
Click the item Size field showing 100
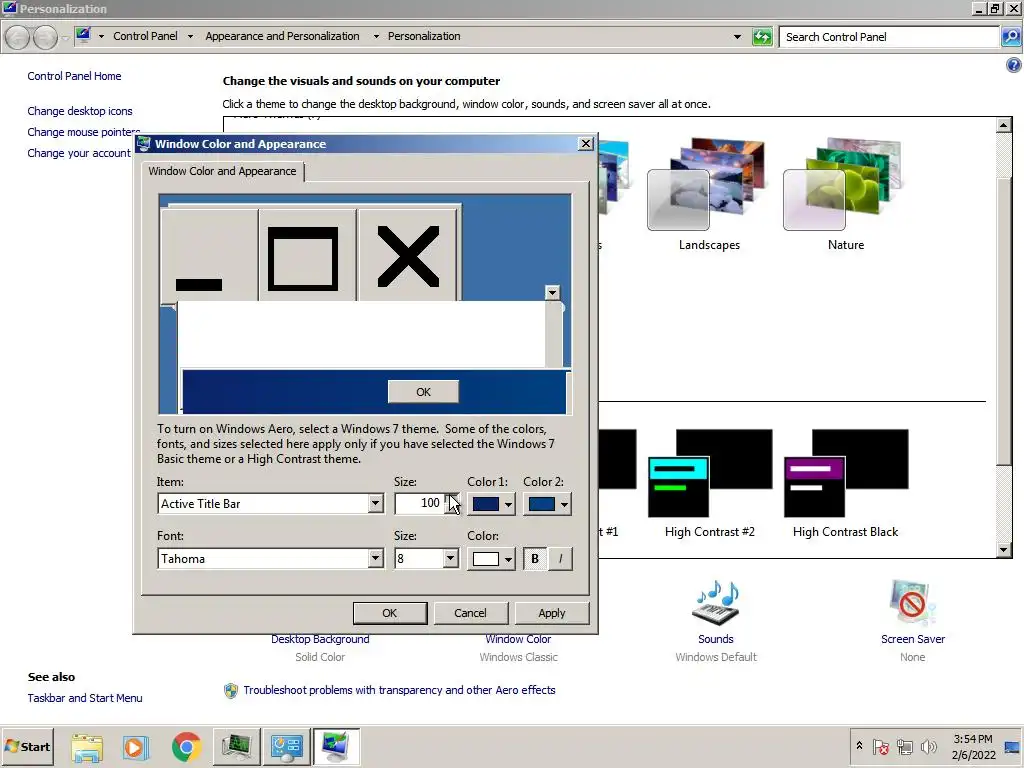[419, 503]
